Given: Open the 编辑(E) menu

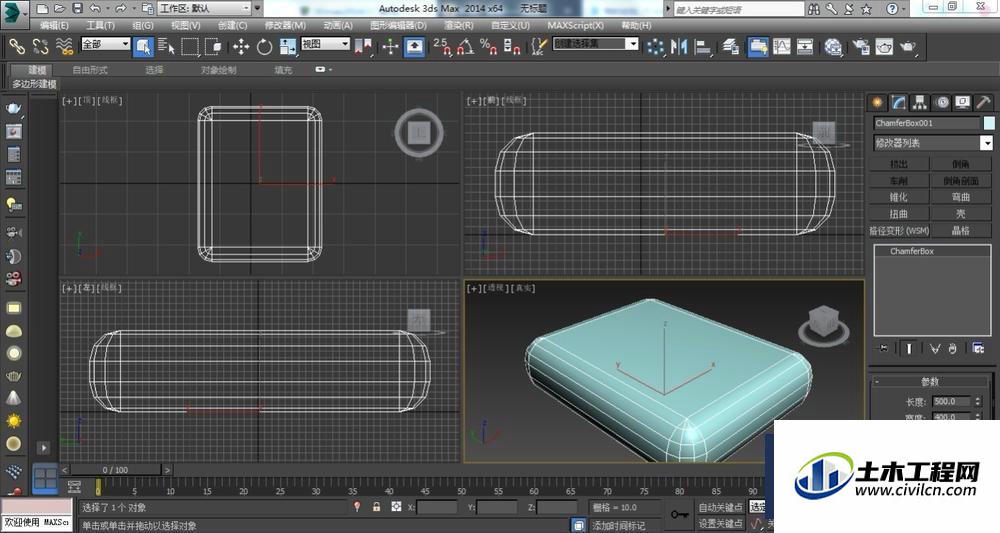Looking at the screenshot, I should [54, 26].
